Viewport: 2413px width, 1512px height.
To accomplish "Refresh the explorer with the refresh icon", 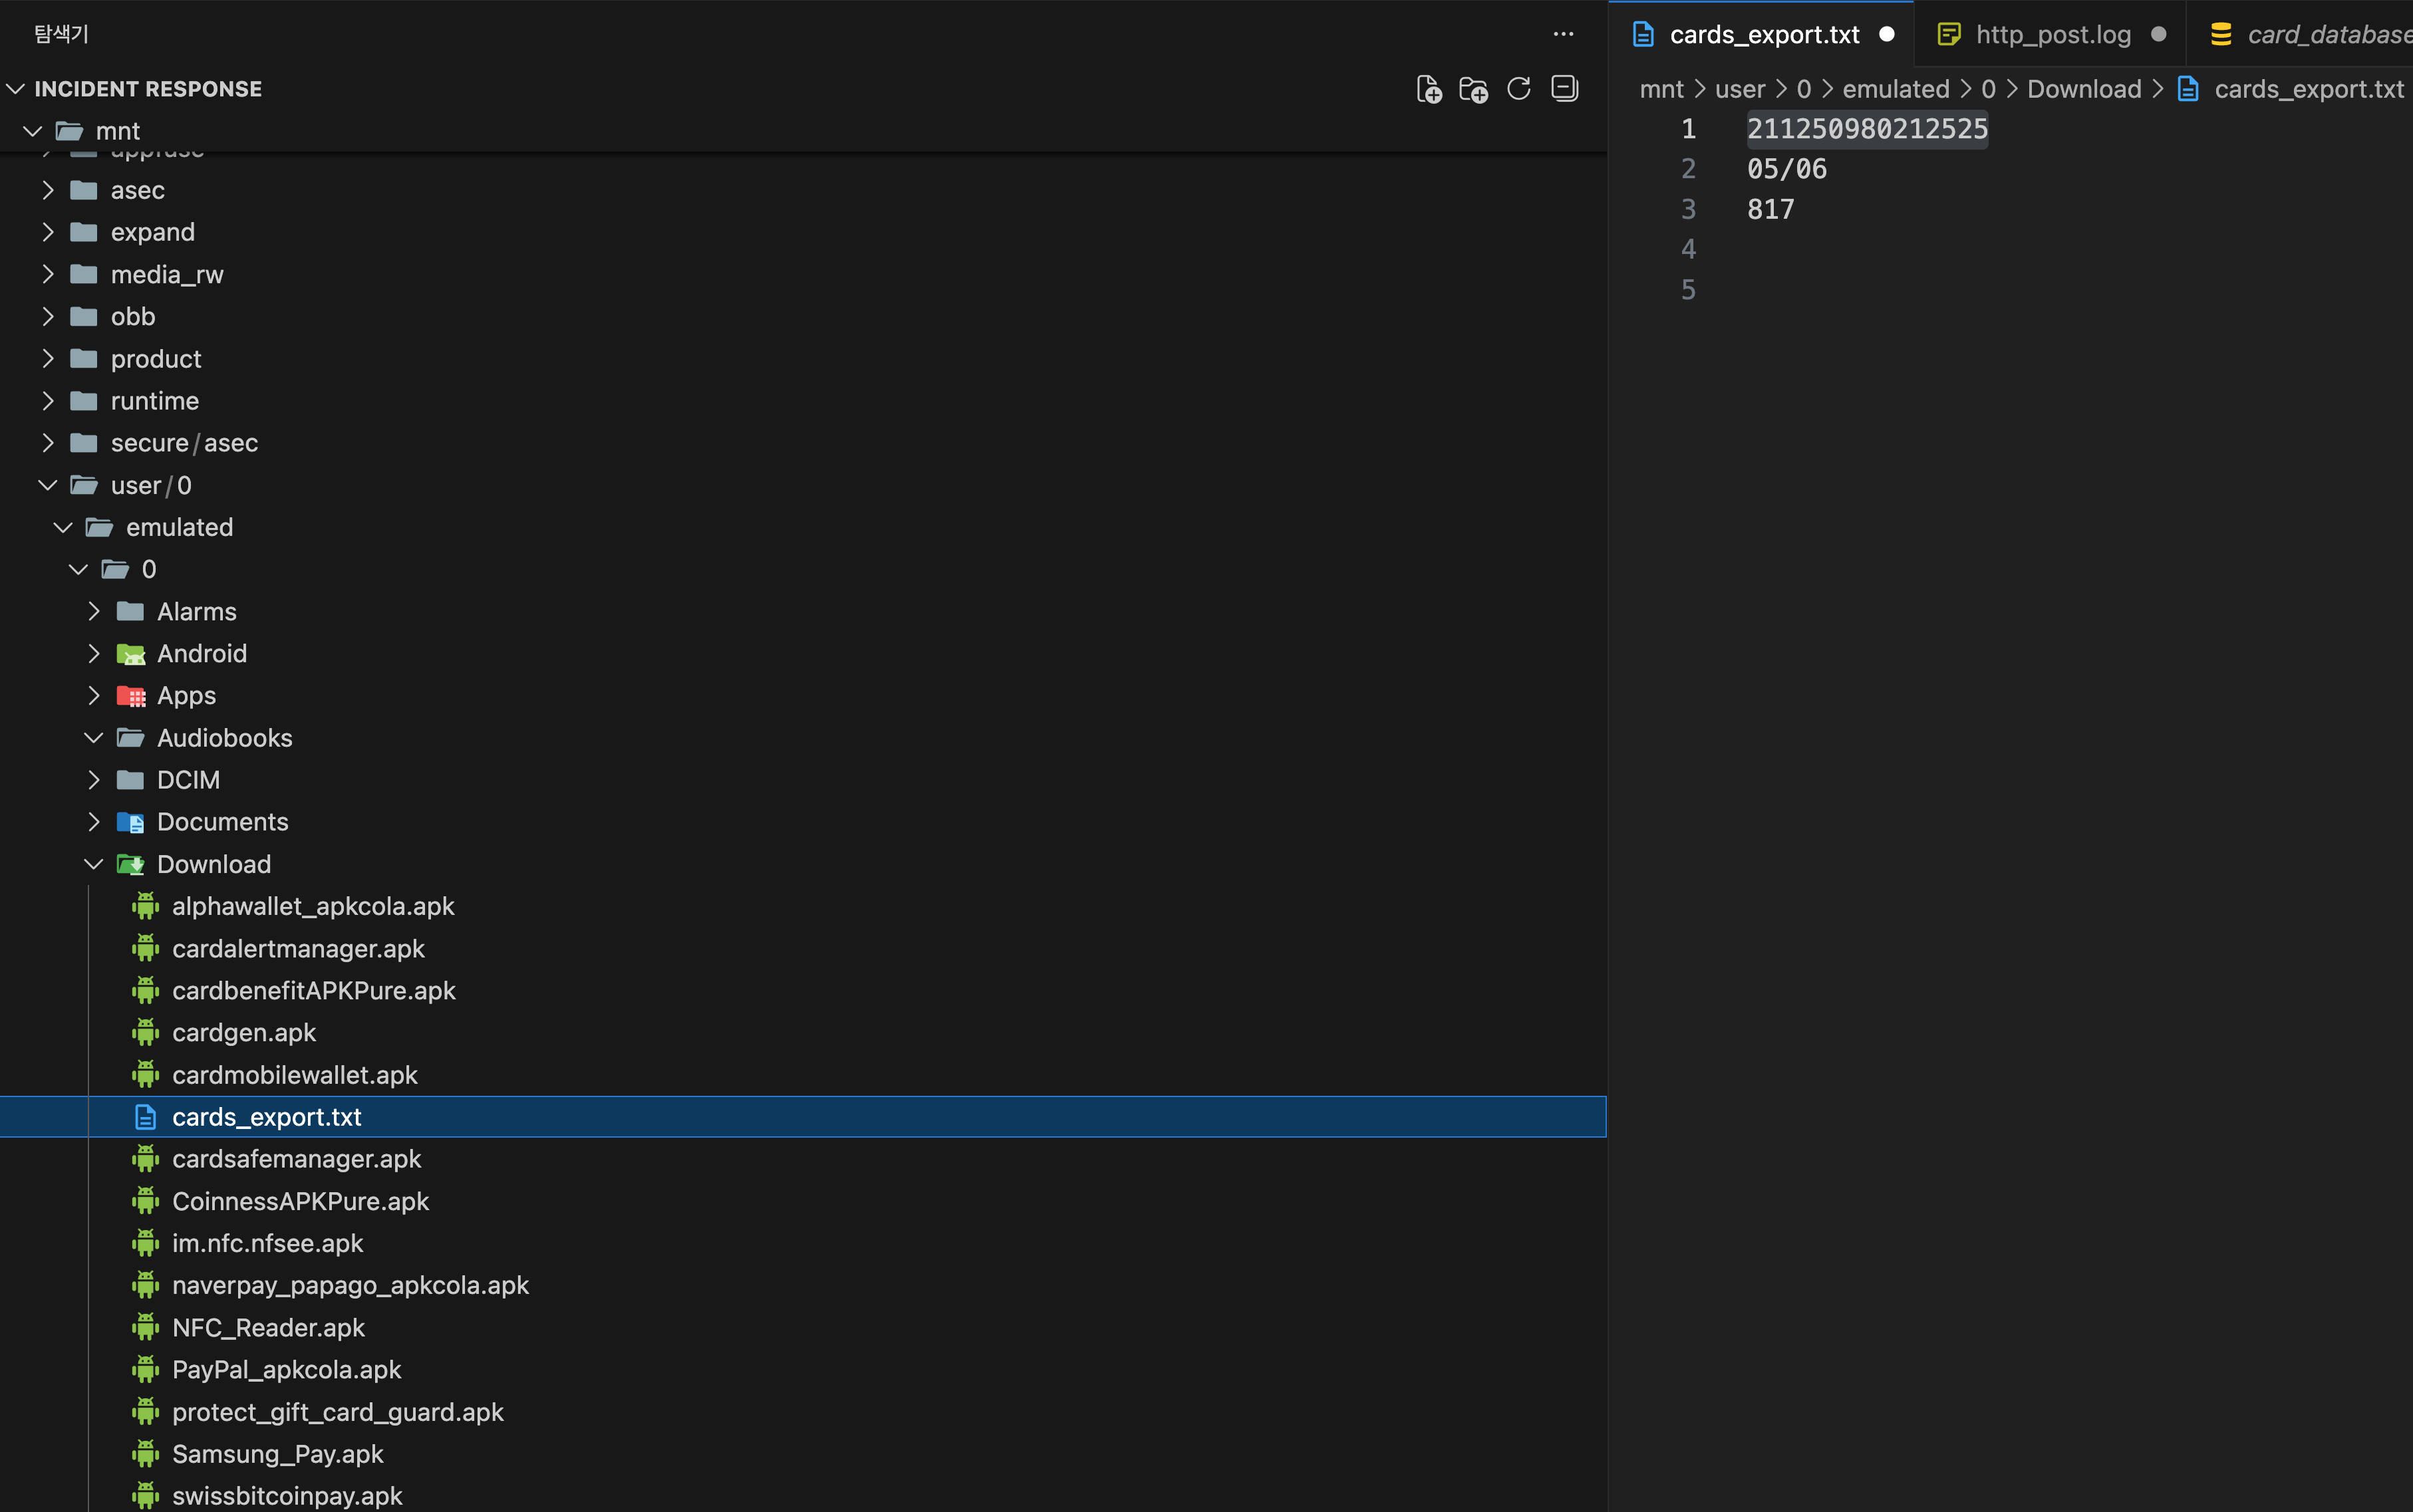I will pos(1518,89).
